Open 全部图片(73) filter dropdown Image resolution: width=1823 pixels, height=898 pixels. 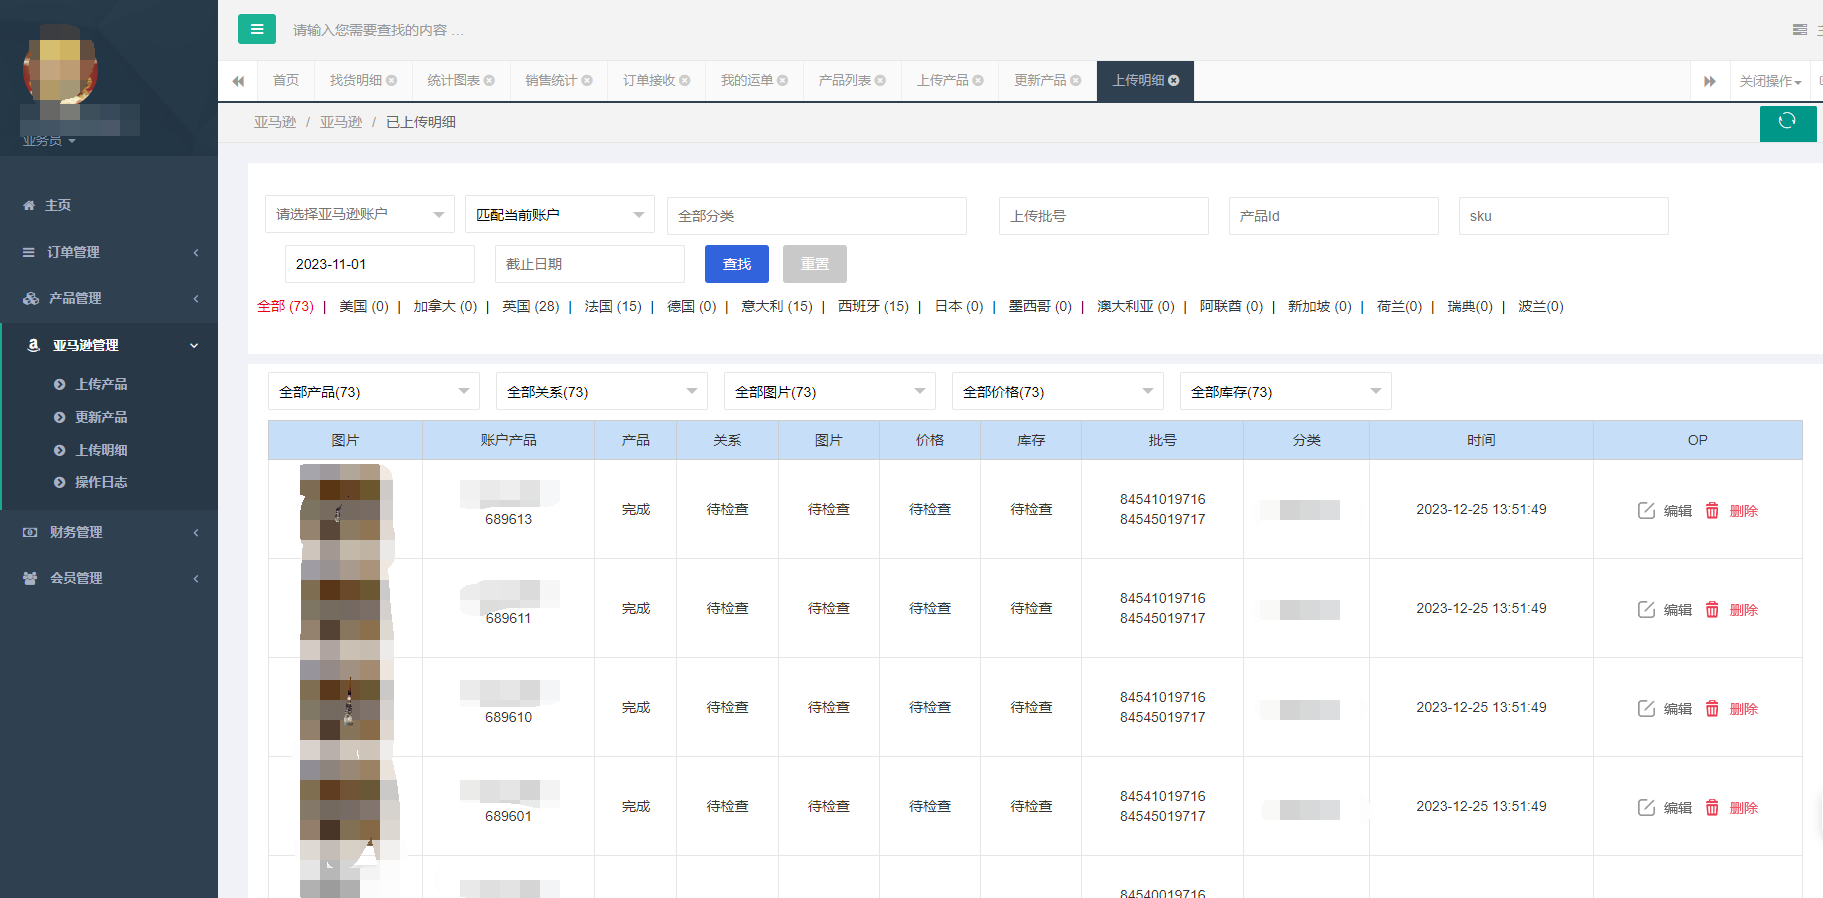[x=830, y=391]
